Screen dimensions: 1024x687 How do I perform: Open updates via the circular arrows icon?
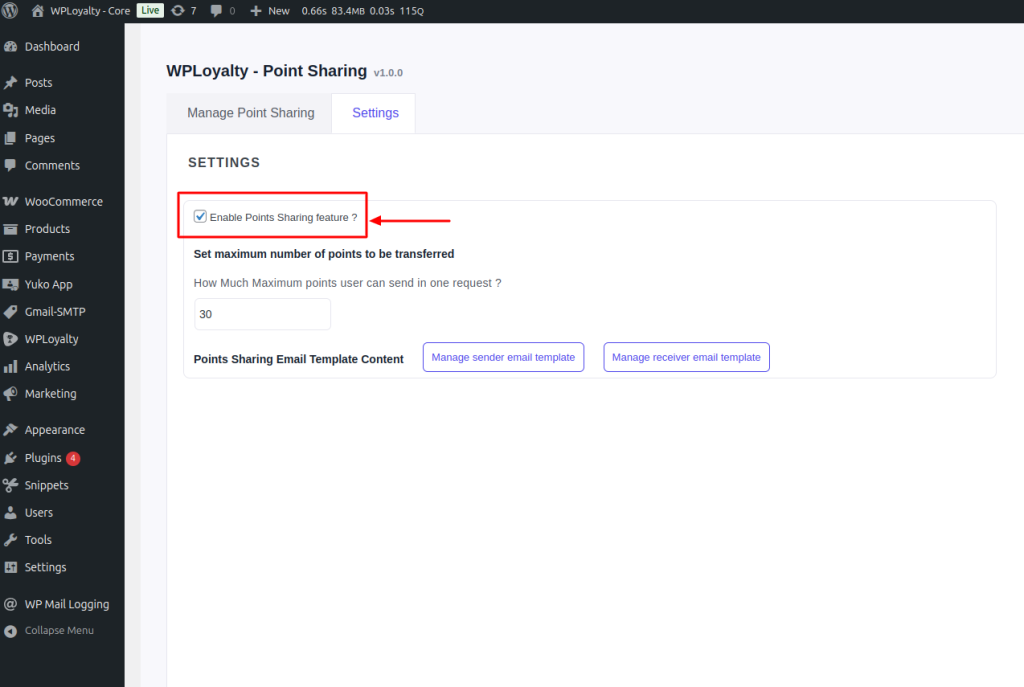pos(178,10)
